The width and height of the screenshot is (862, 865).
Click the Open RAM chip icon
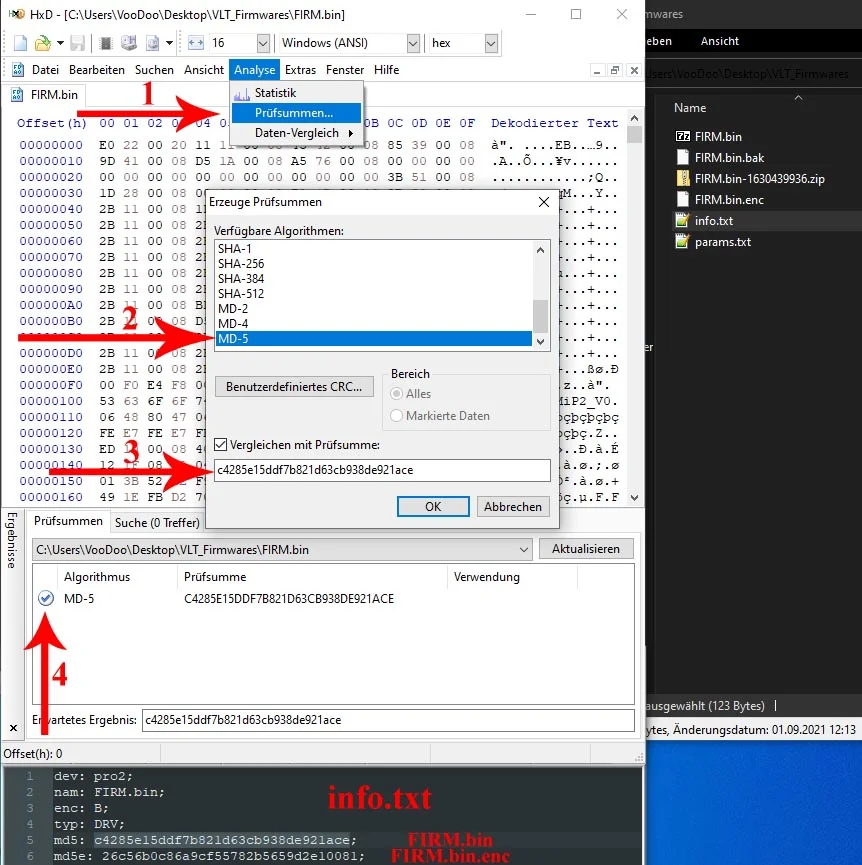pos(105,43)
